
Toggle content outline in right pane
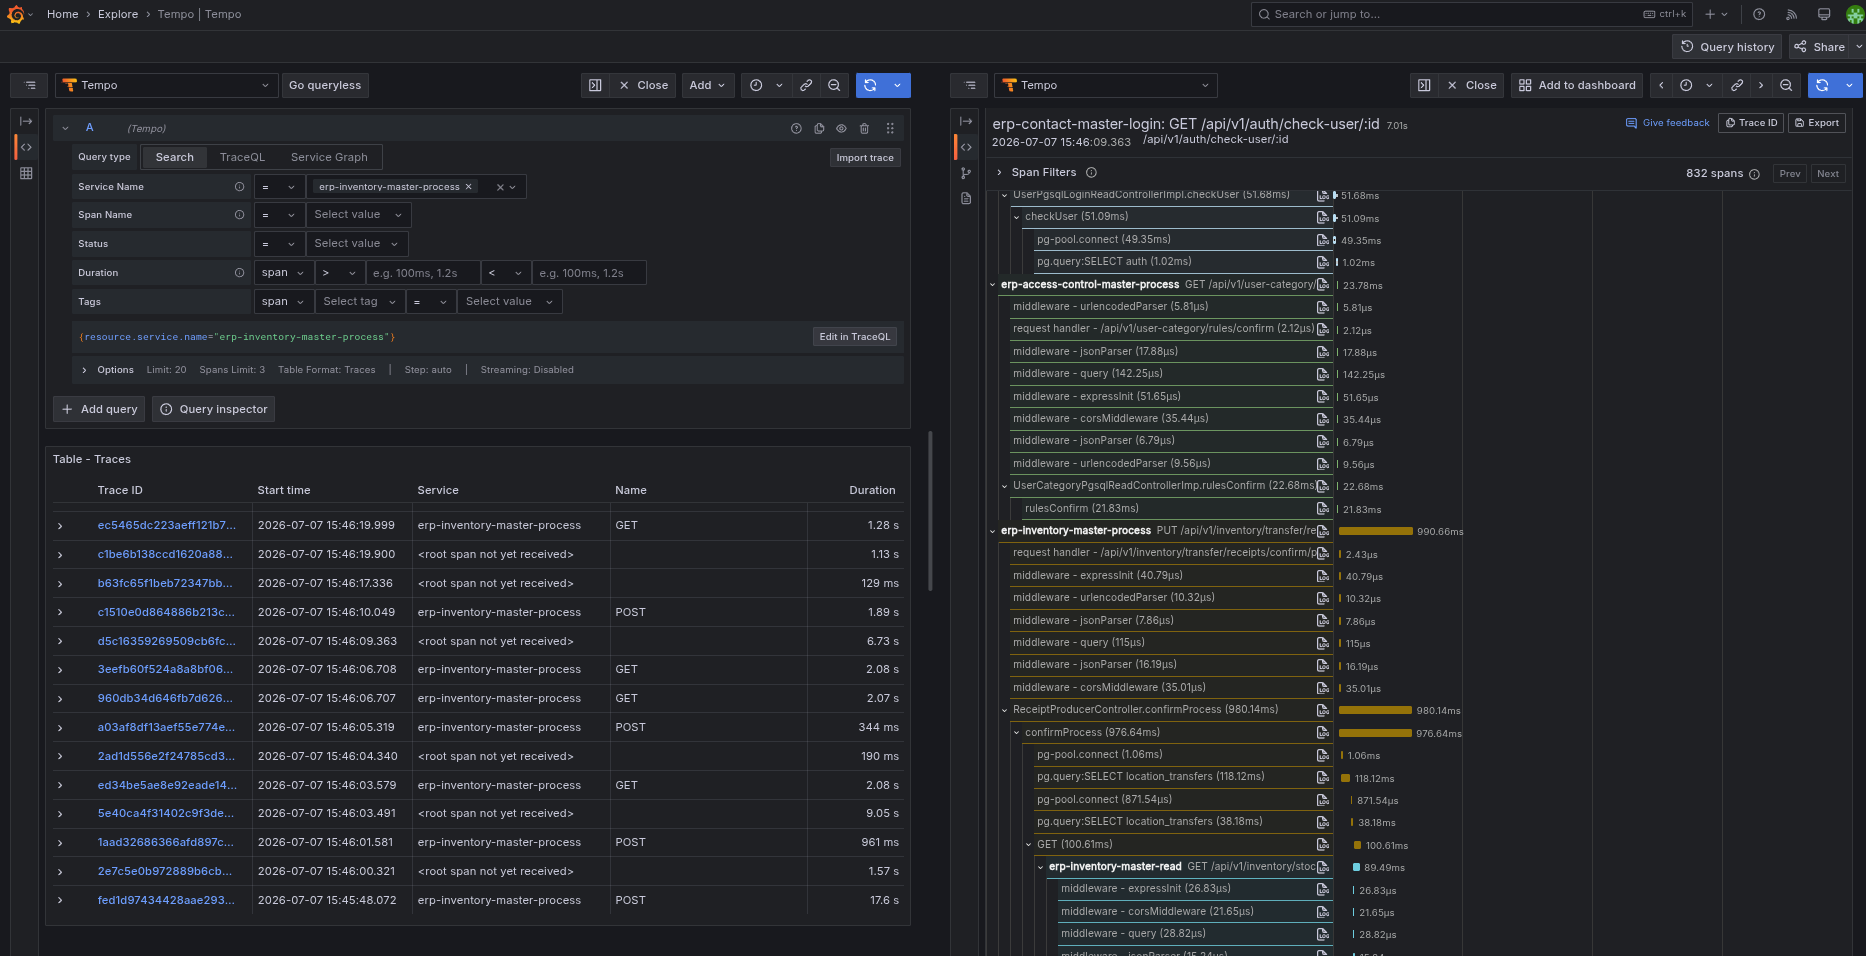[970, 85]
